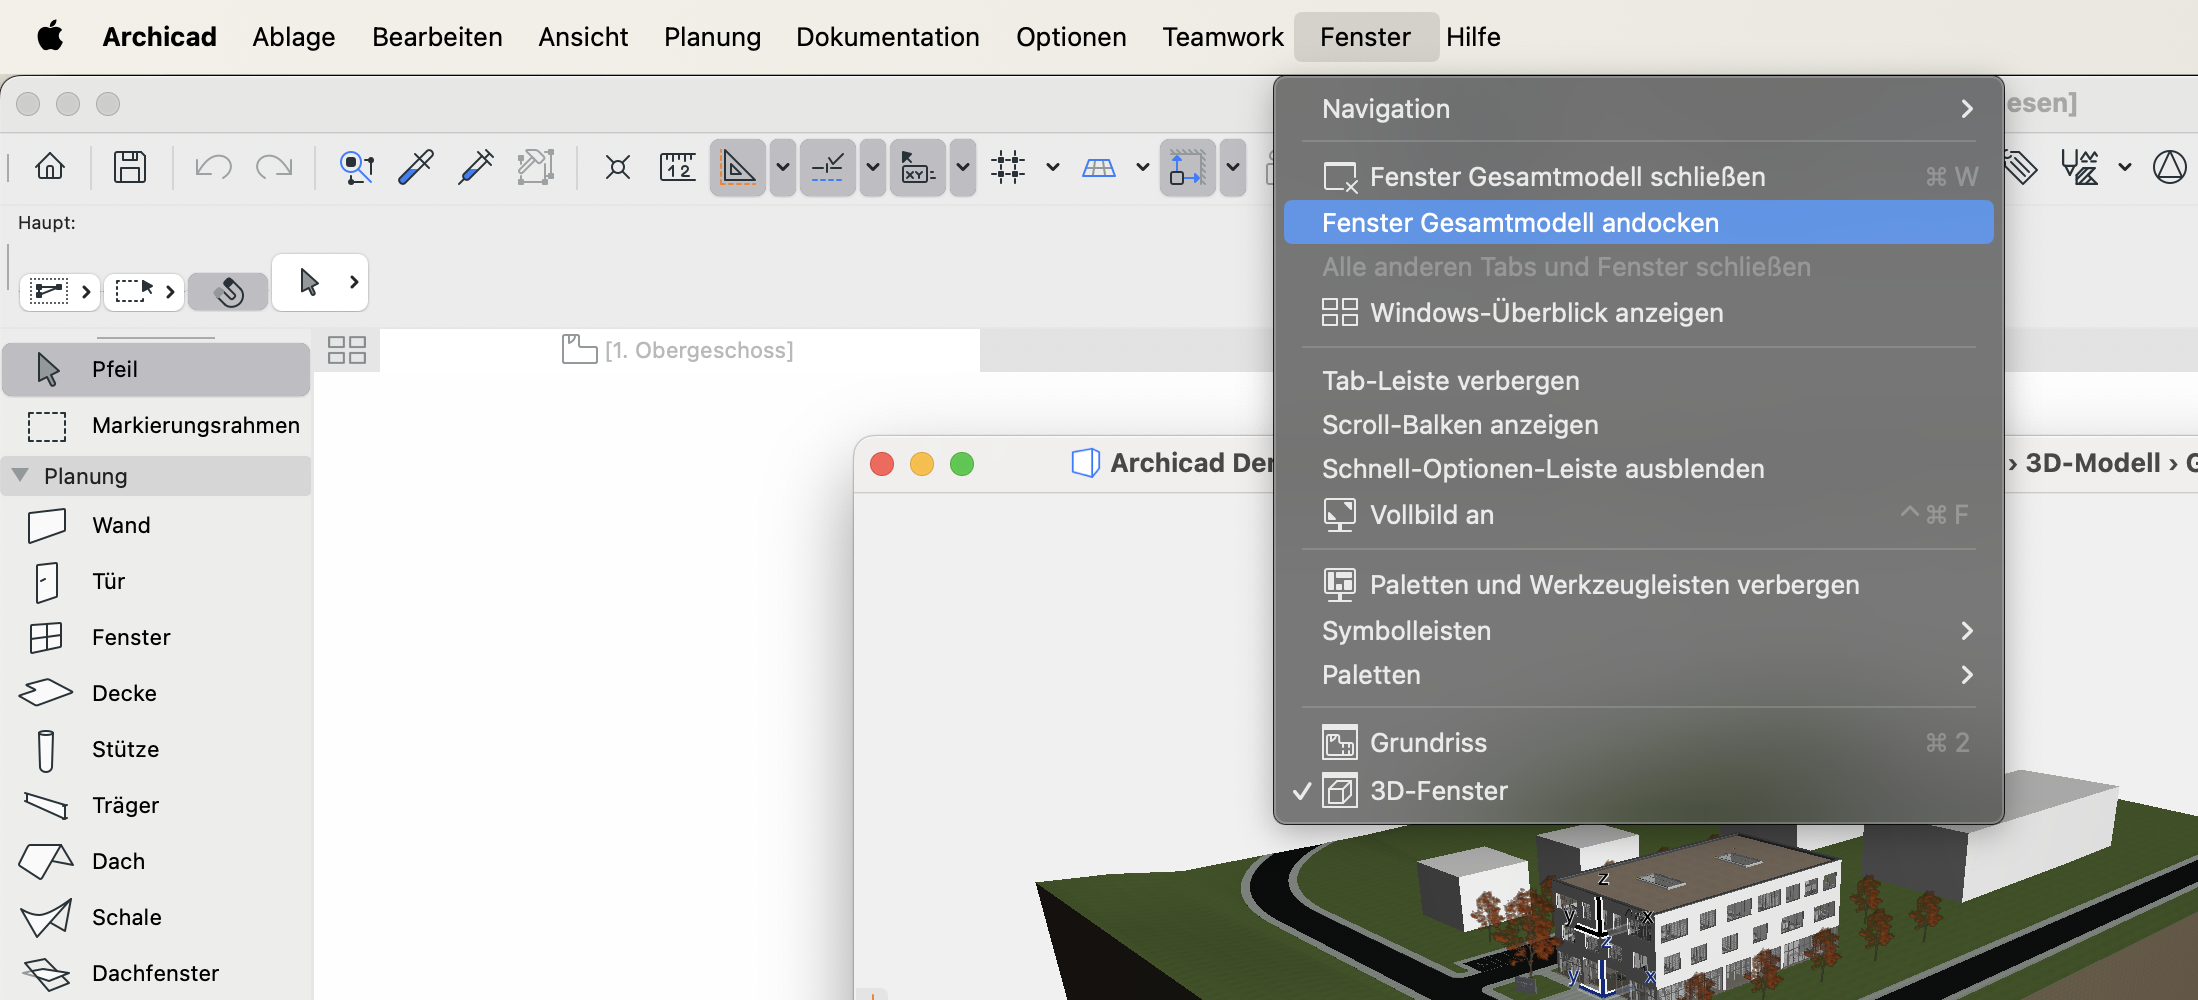Expand the Symbolleisten submenu
Image resolution: width=2198 pixels, height=1000 pixels.
(1639, 631)
